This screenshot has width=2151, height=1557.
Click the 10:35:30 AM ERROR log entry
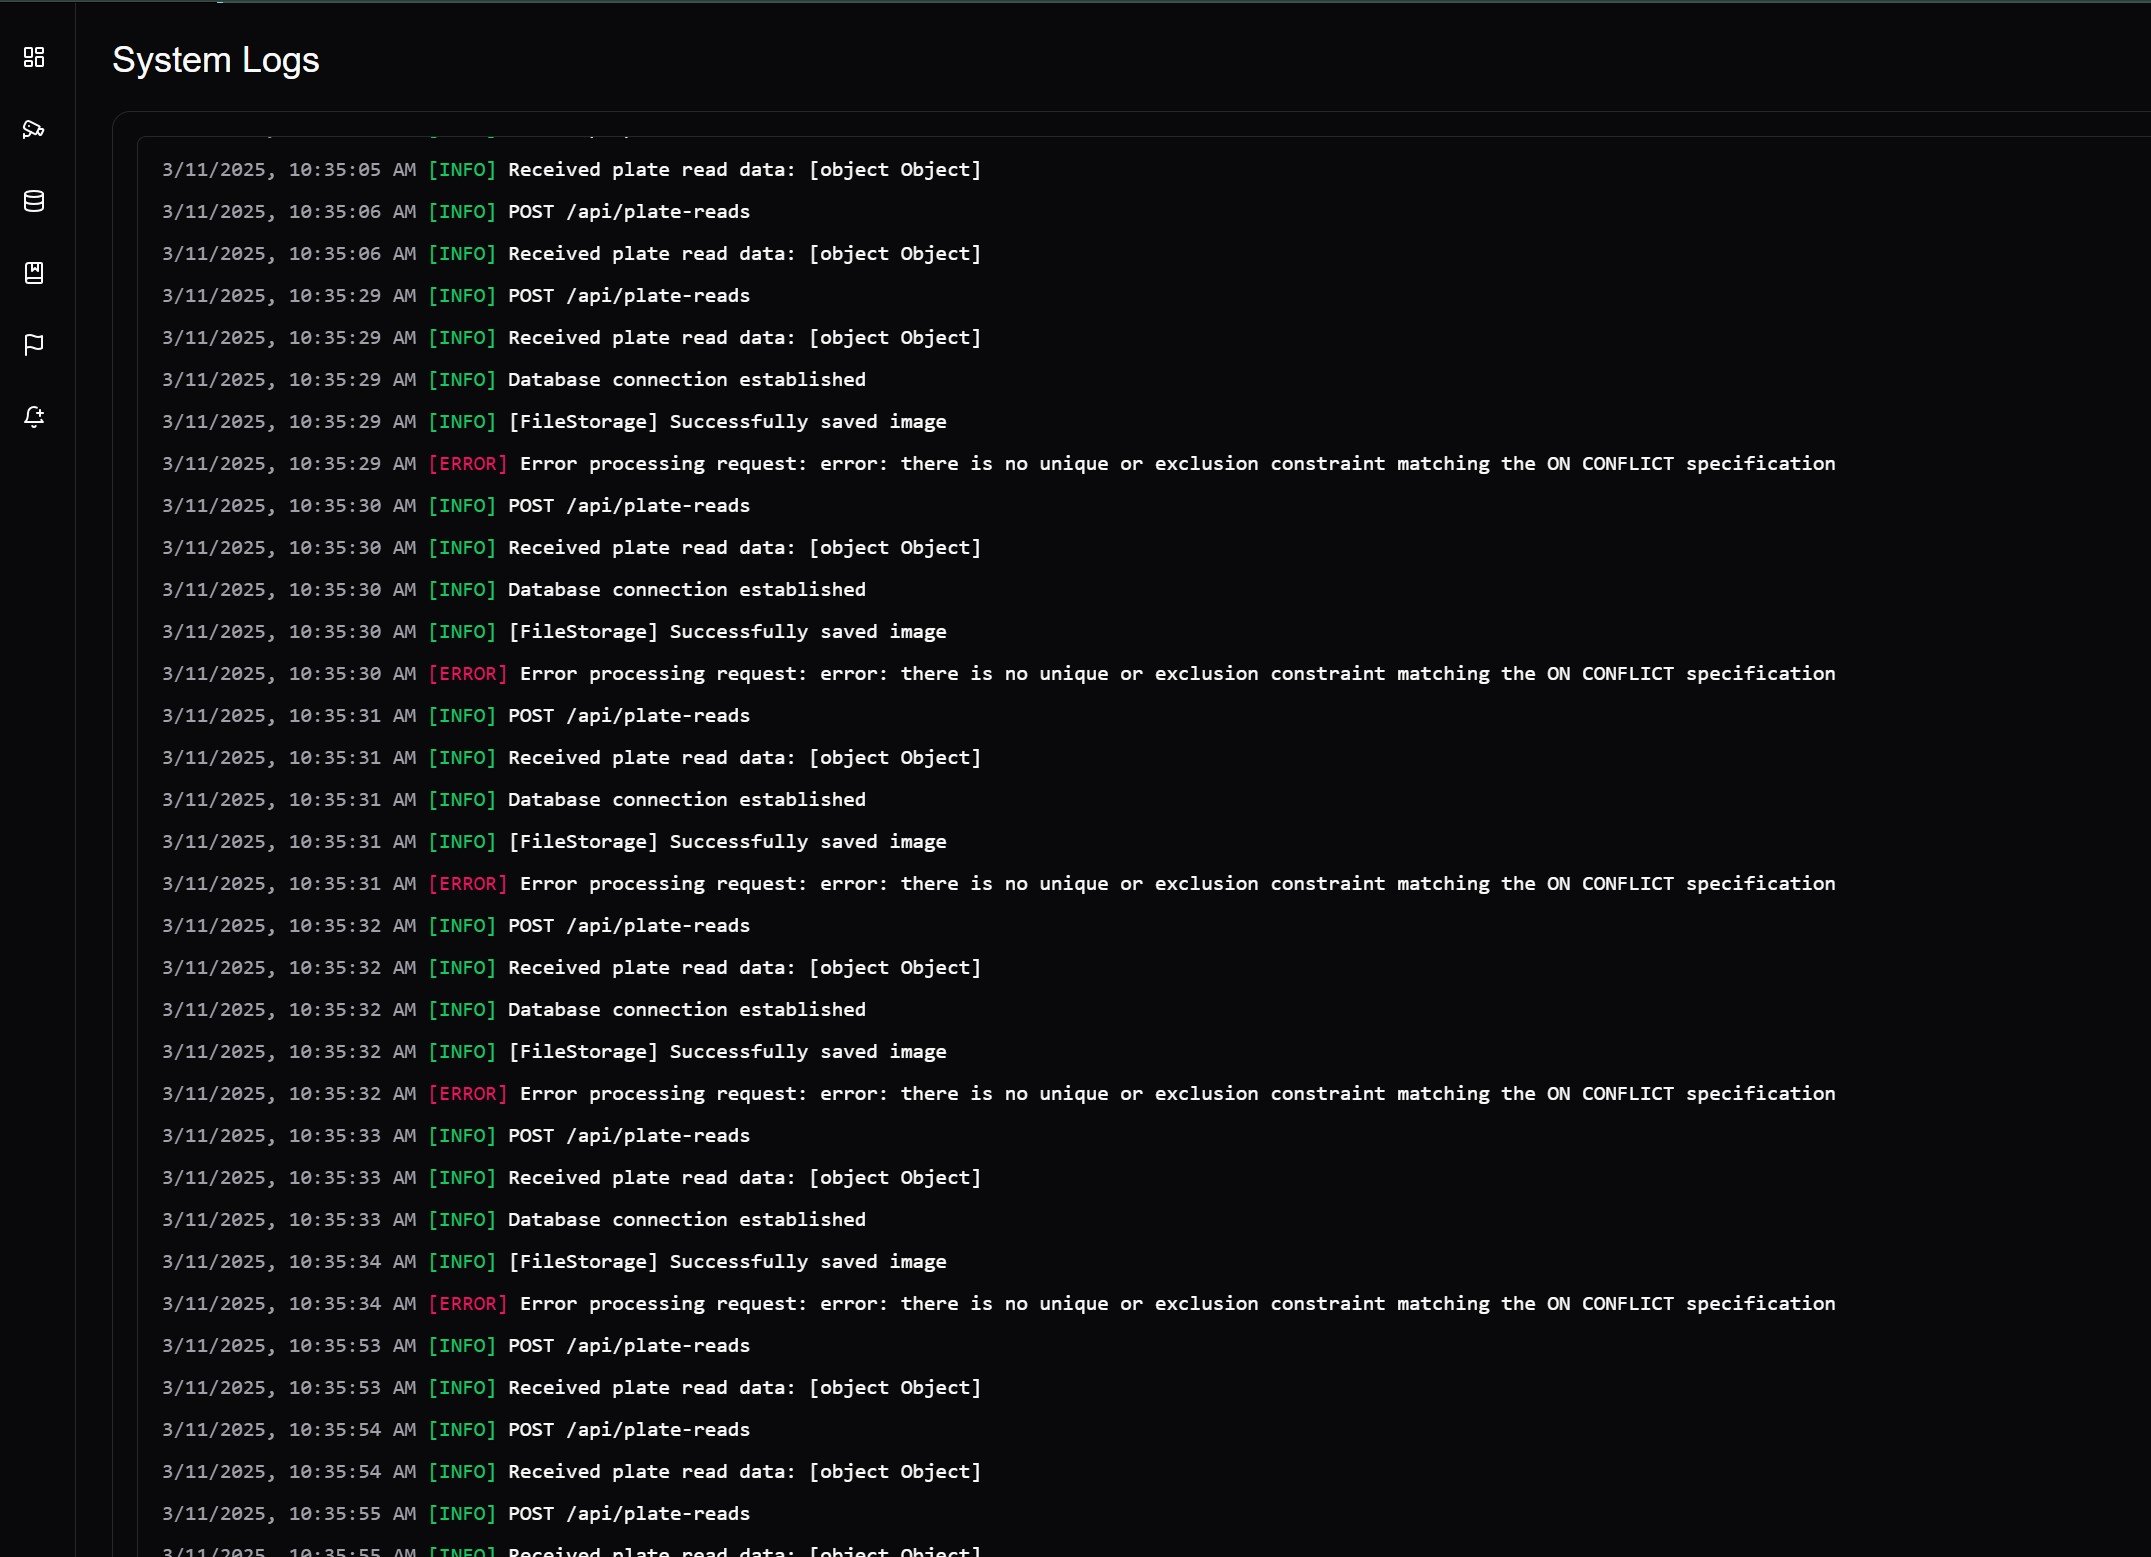coord(998,674)
